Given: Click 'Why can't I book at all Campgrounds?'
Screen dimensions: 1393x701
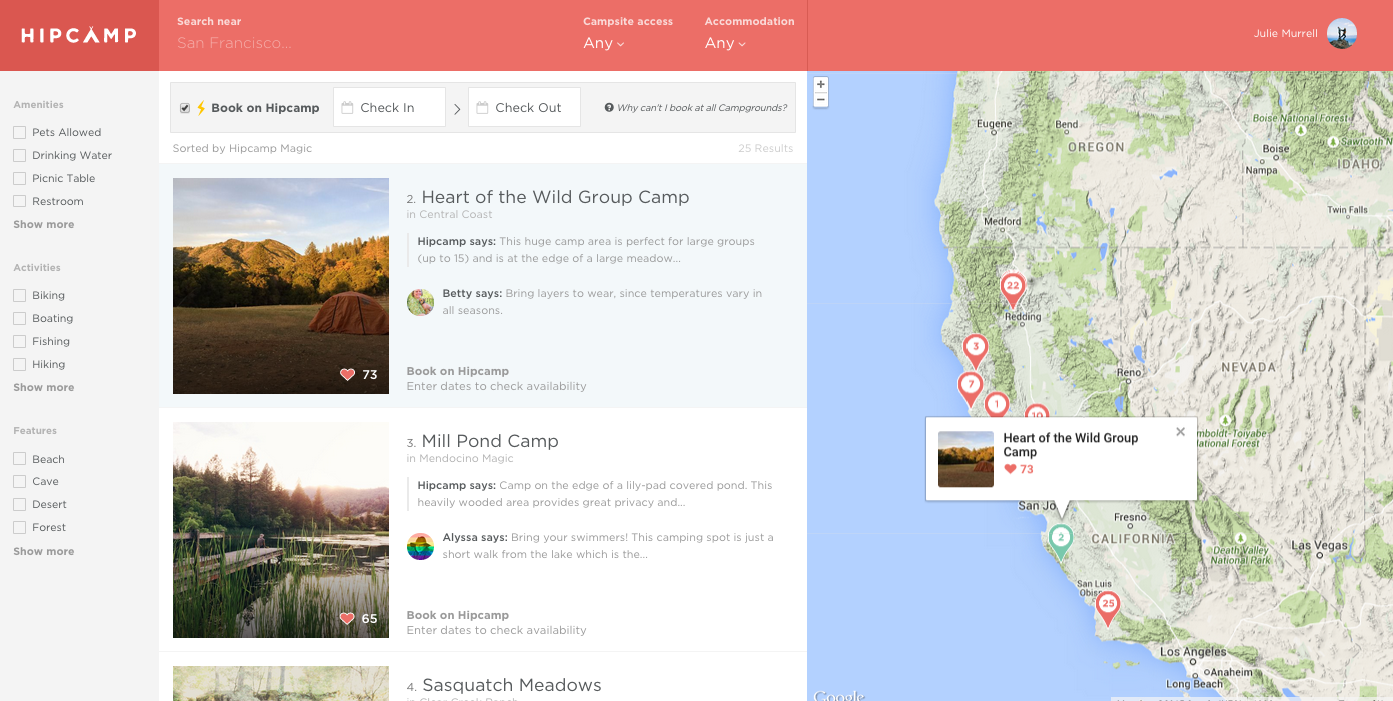Looking at the screenshot, I should (701, 108).
